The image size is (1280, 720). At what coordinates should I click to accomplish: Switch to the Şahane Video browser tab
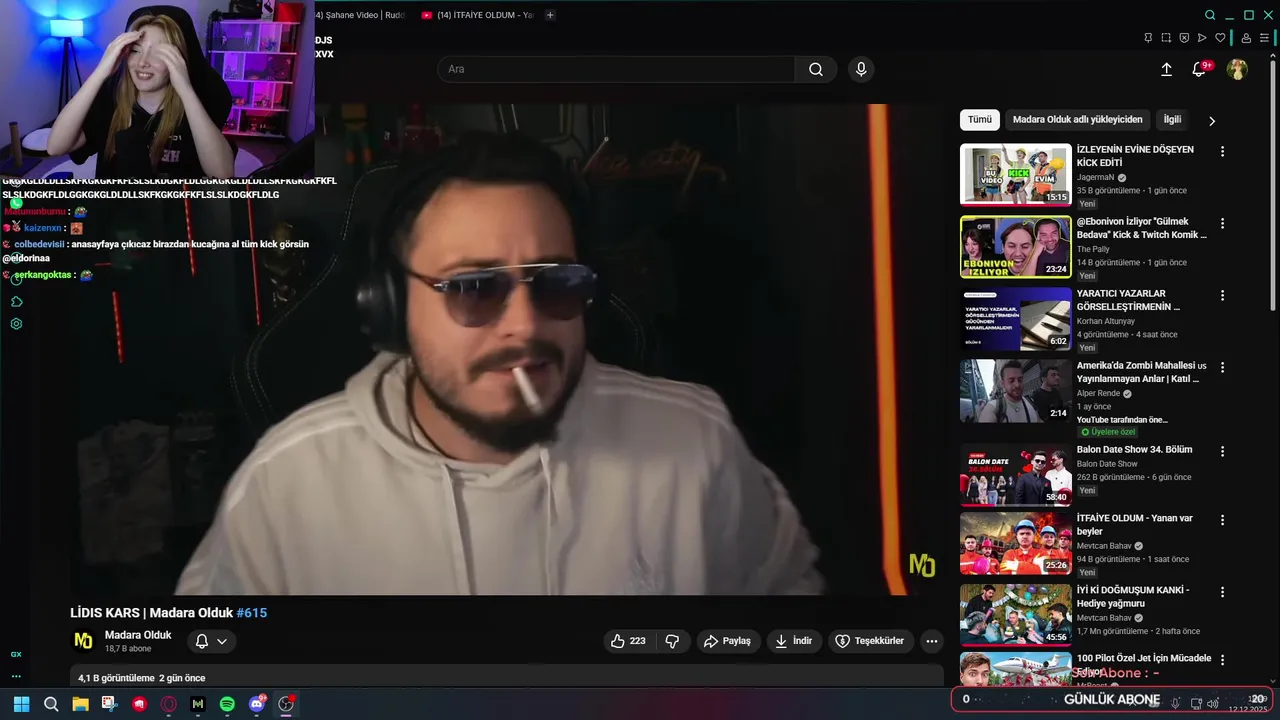(x=358, y=15)
